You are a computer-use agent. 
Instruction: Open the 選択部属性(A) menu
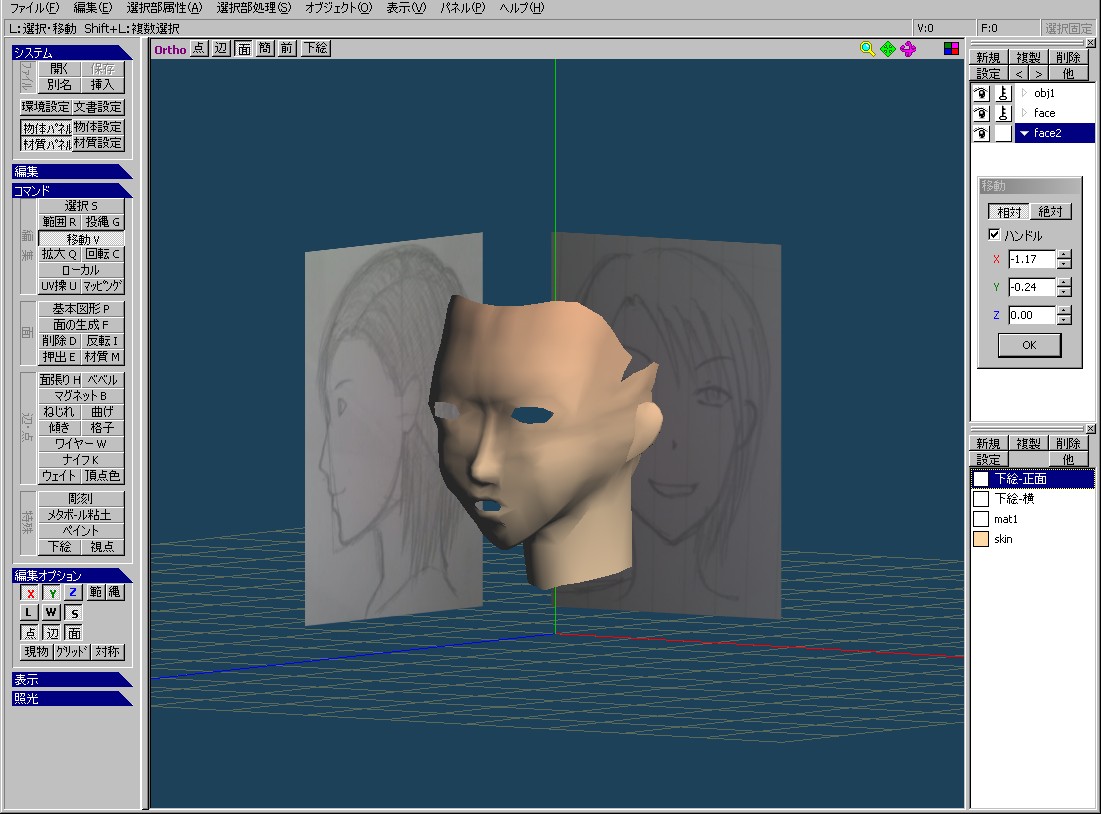pyautogui.click(x=164, y=8)
